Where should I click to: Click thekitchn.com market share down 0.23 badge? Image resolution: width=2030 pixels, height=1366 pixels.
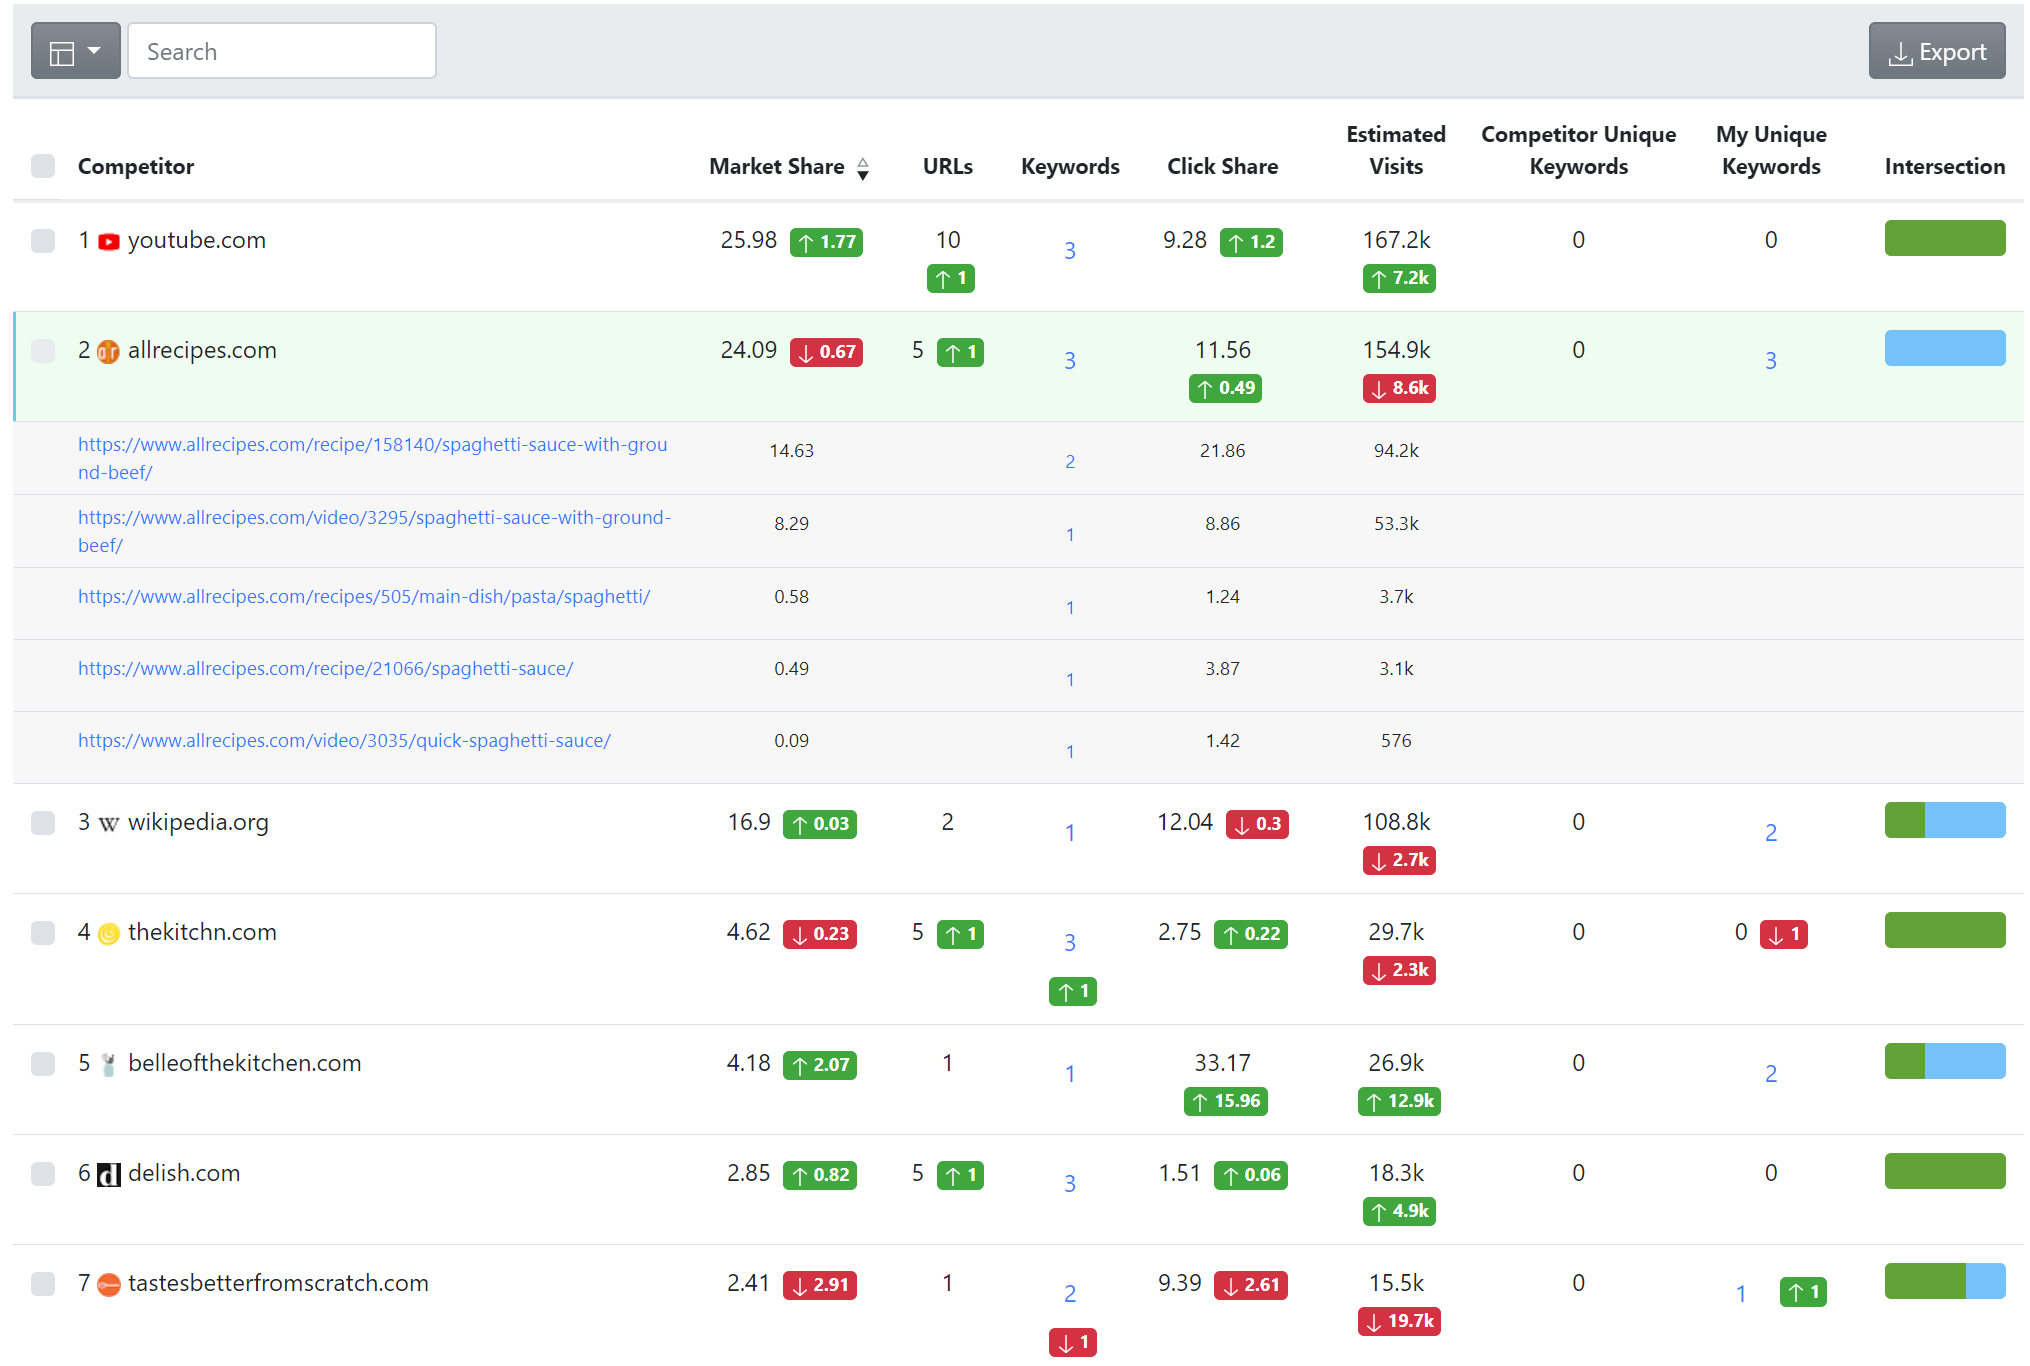pos(820,934)
